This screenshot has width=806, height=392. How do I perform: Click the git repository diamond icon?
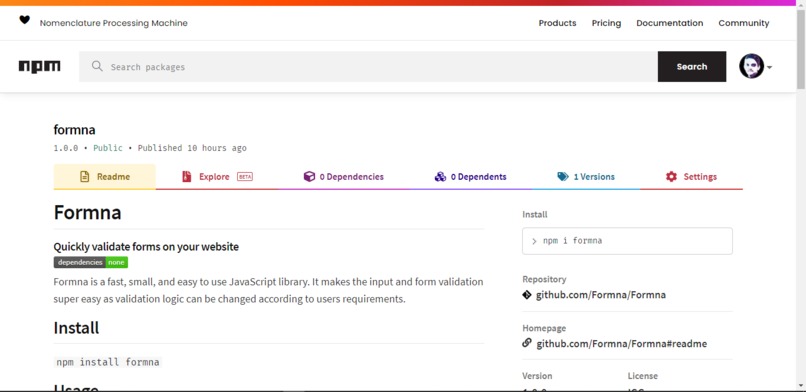pyautogui.click(x=527, y=295)
